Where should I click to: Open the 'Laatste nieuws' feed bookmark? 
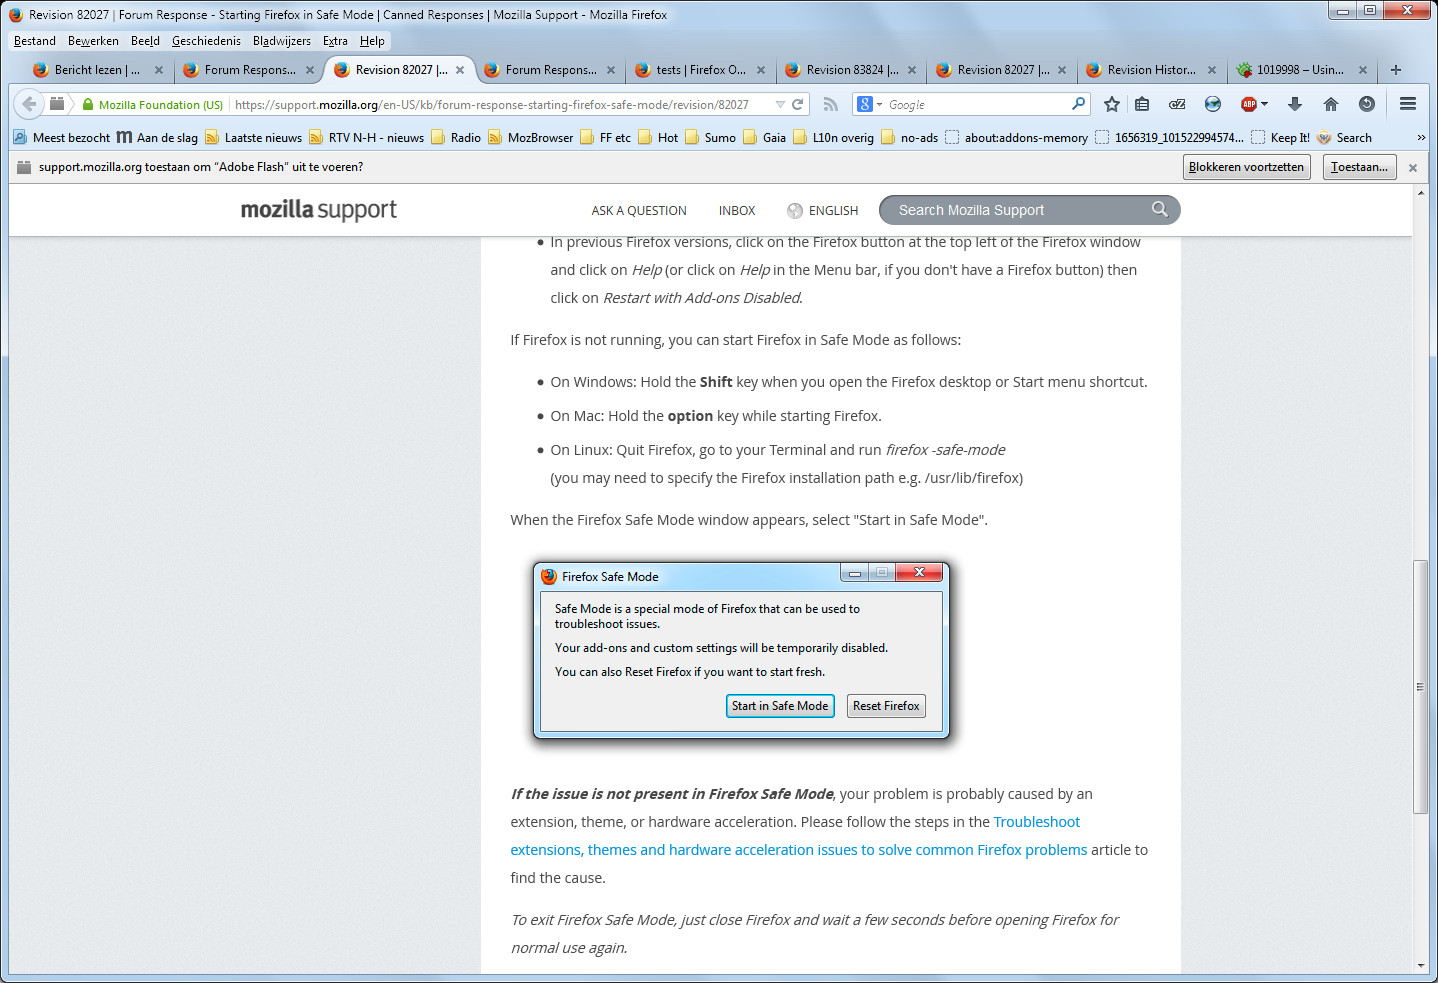click(x=254, y=138)
